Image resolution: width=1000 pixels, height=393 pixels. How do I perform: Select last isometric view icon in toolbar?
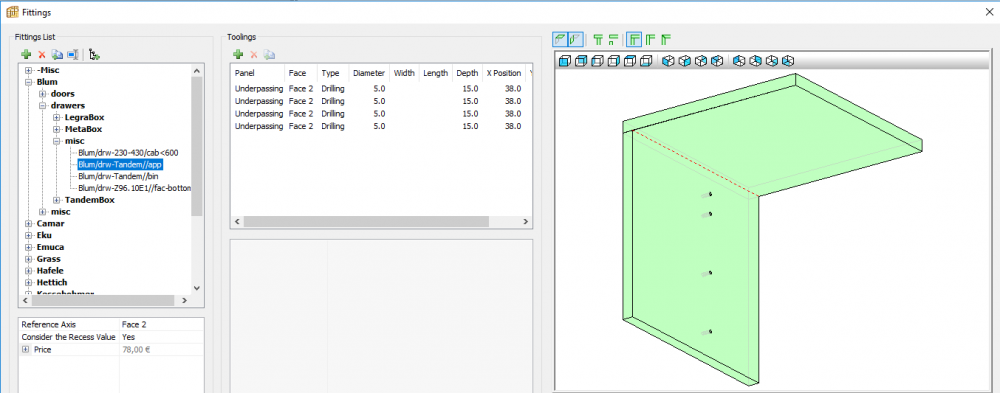pos(788,61)
